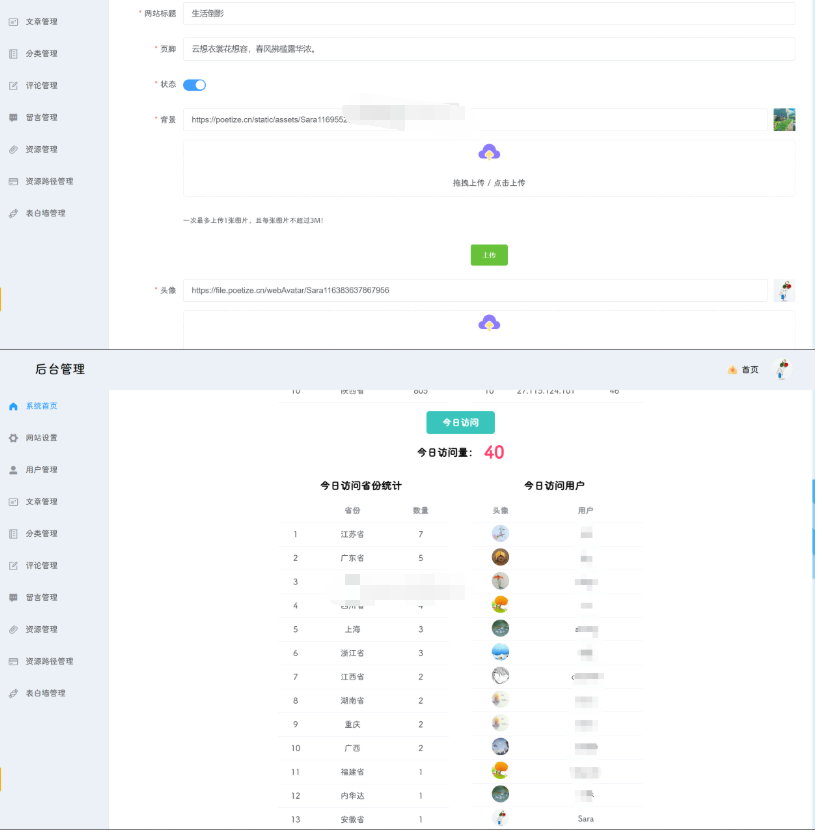Click the 头像 URL input field
This screenshot has height=836, width=825.
[475, 291]
